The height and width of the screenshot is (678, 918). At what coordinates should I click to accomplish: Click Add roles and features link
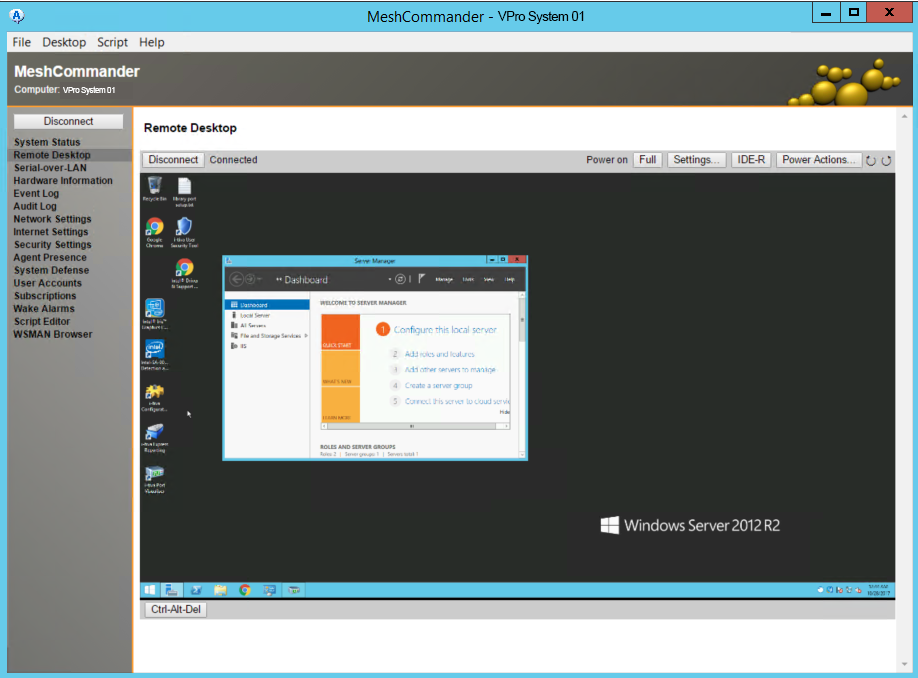(440, 354)
